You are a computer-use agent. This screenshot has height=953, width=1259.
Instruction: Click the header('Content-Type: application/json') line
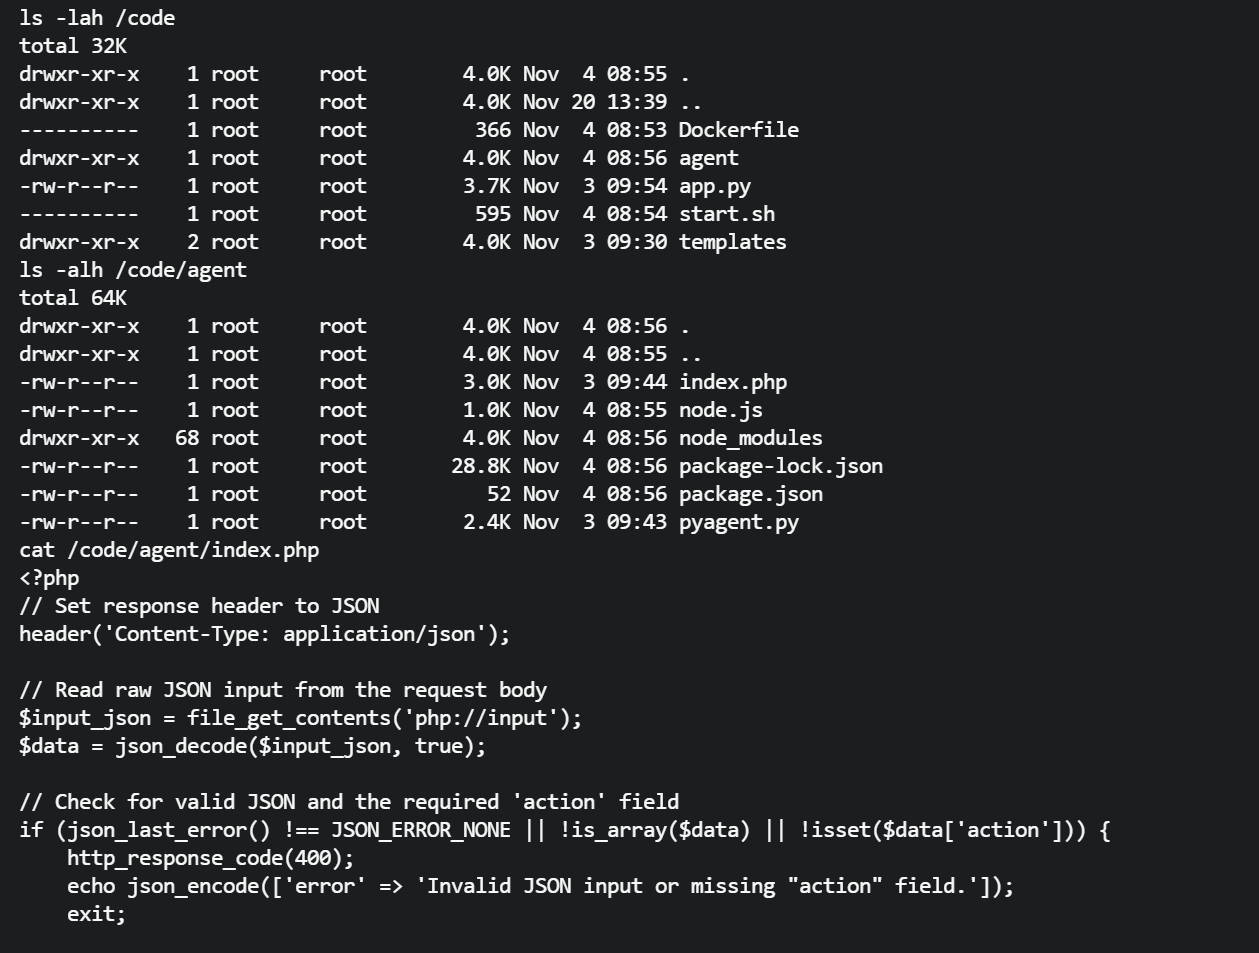pyautogui.click(x=264, y=634)
